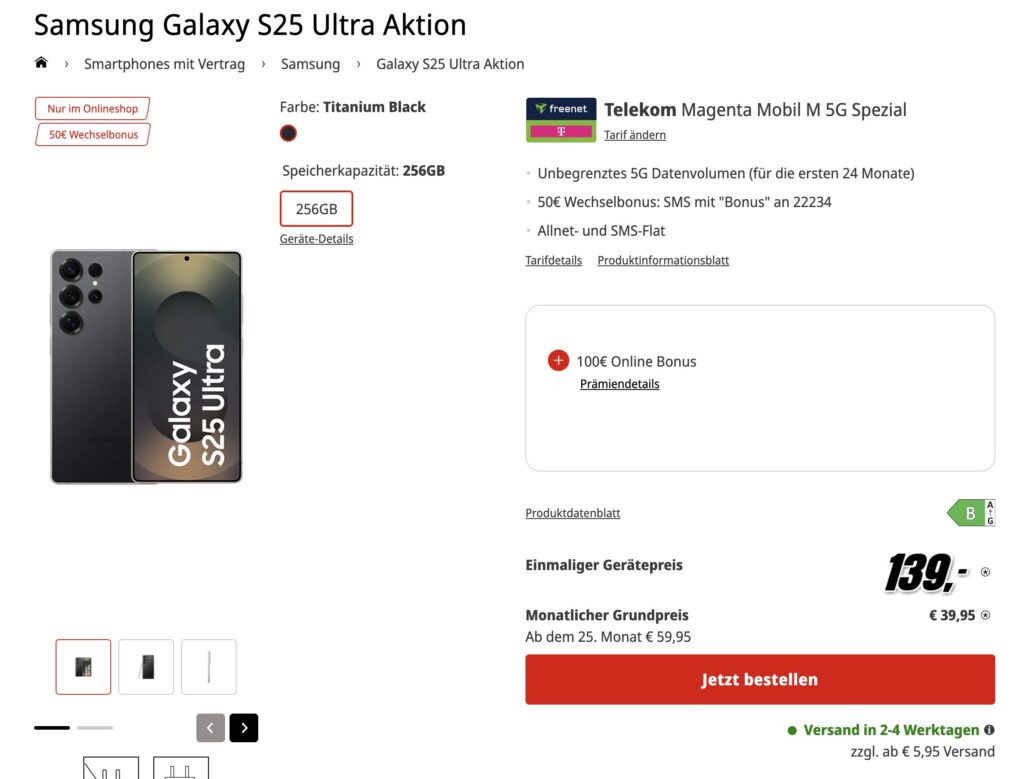Select the Titanium Black color swatch

point(289,133)
